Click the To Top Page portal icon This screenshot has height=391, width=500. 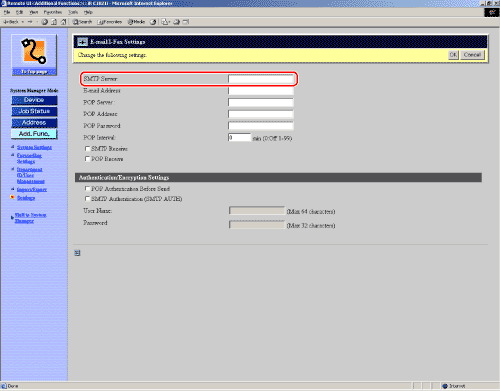tap(34, 55)
